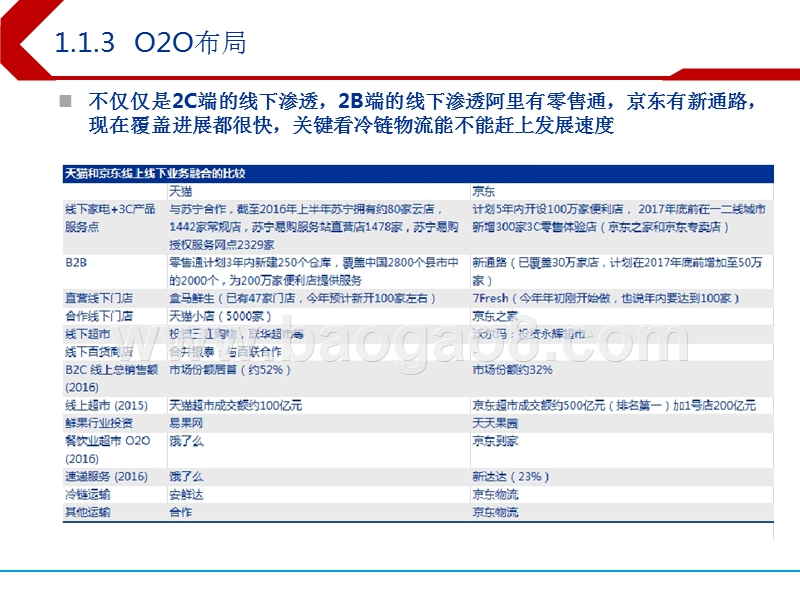The image size is (800, 600).
Task: Click the row label 'B2B'
Action: [x=76, y=262]
